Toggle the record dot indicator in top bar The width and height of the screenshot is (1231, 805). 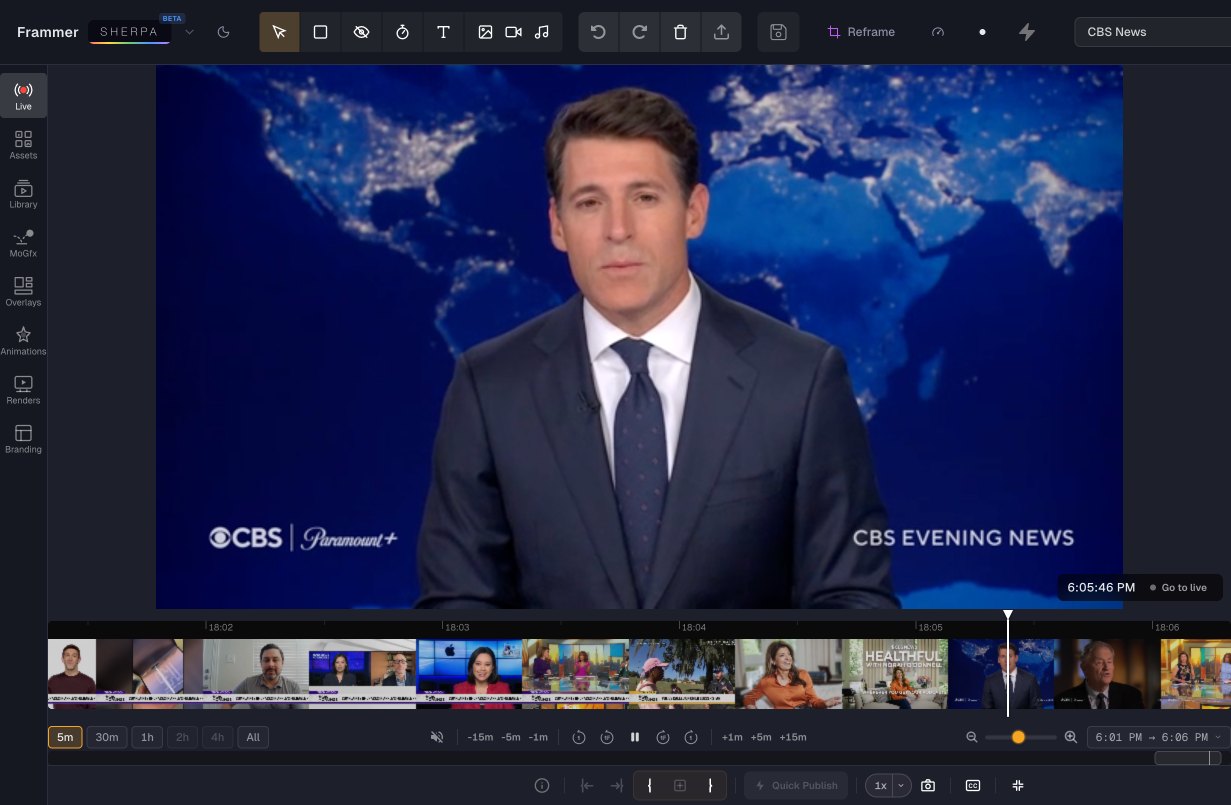[x=982, y=32]
